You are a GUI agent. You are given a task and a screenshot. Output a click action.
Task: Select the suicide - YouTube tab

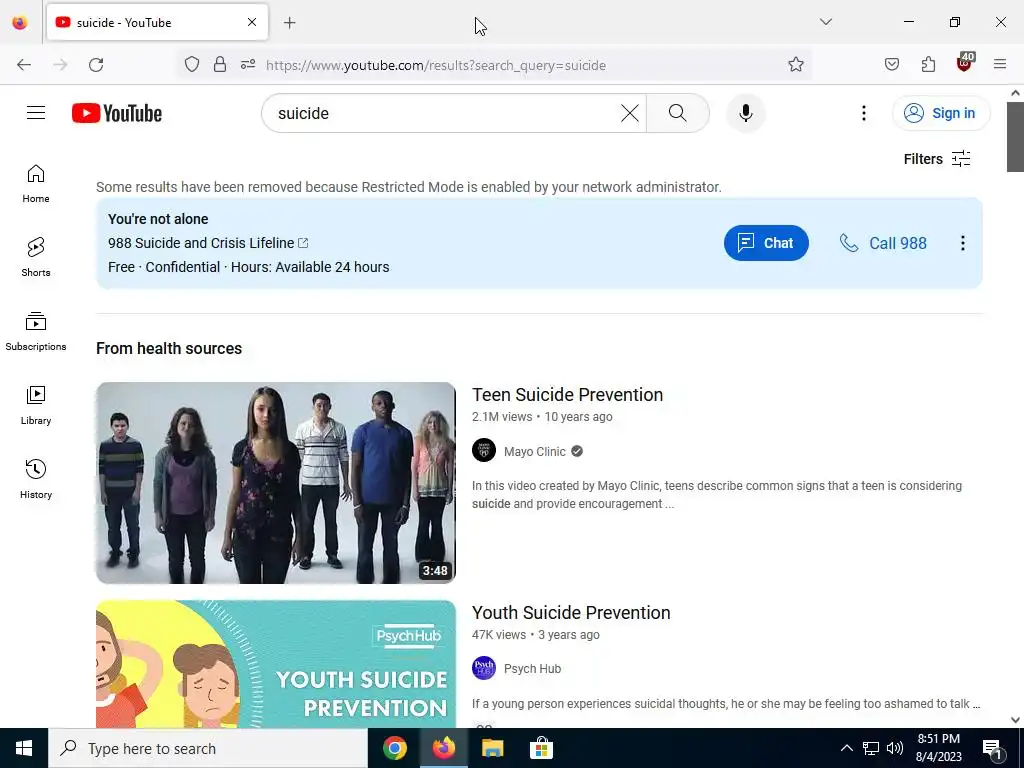157,22
